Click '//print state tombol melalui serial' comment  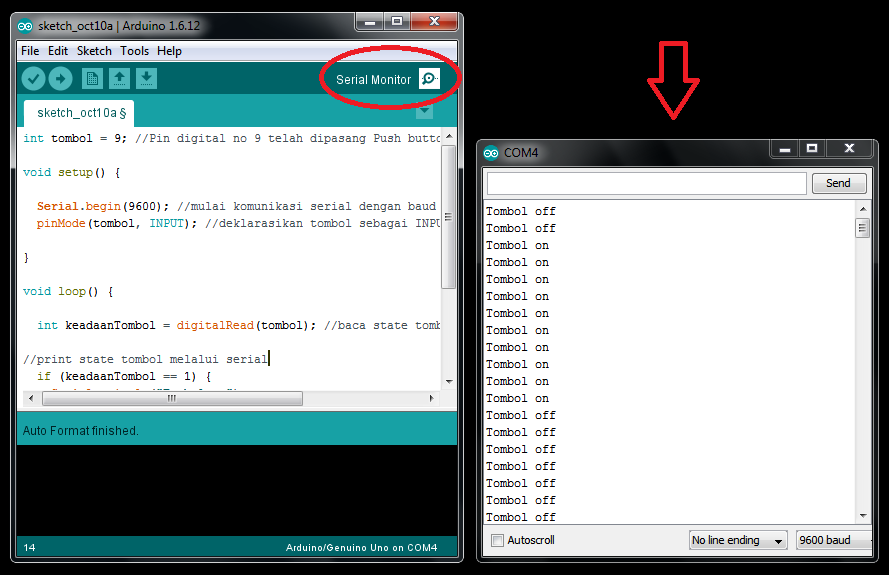point(145,360)
